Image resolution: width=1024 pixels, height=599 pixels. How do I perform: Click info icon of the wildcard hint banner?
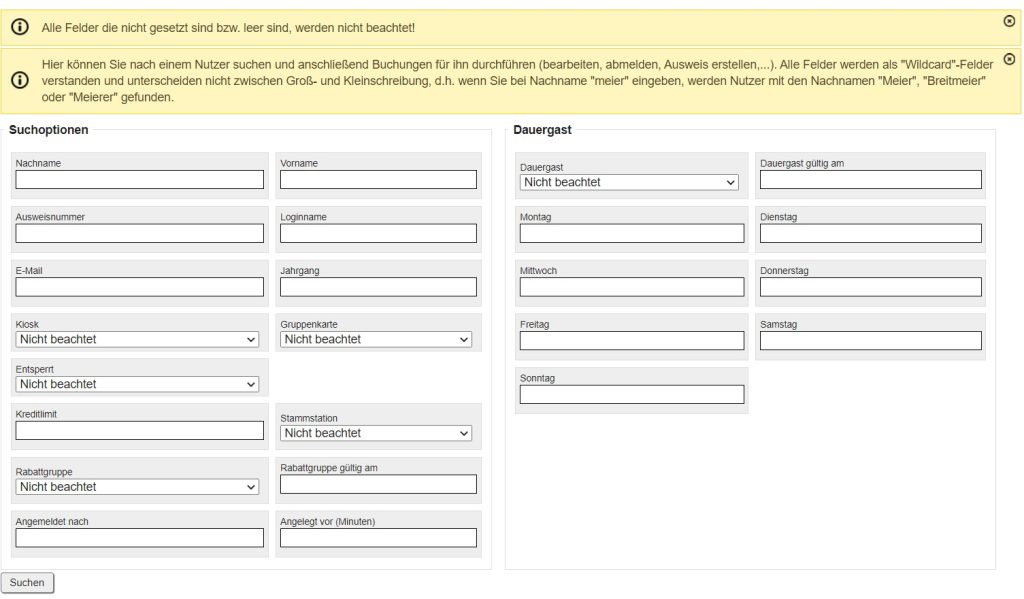click(x=20, y=80)
